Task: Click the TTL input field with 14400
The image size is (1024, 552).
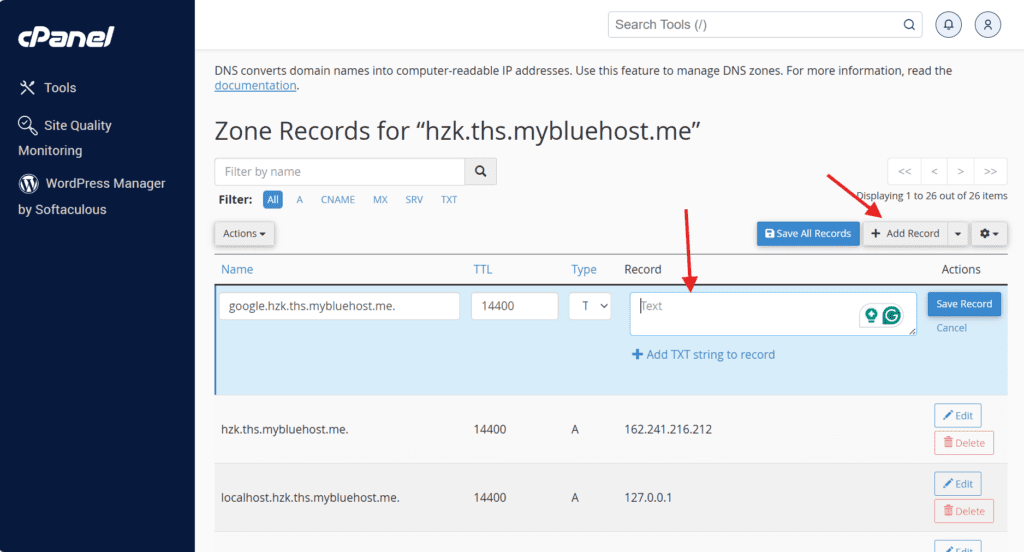Action: tap(514, 306)
